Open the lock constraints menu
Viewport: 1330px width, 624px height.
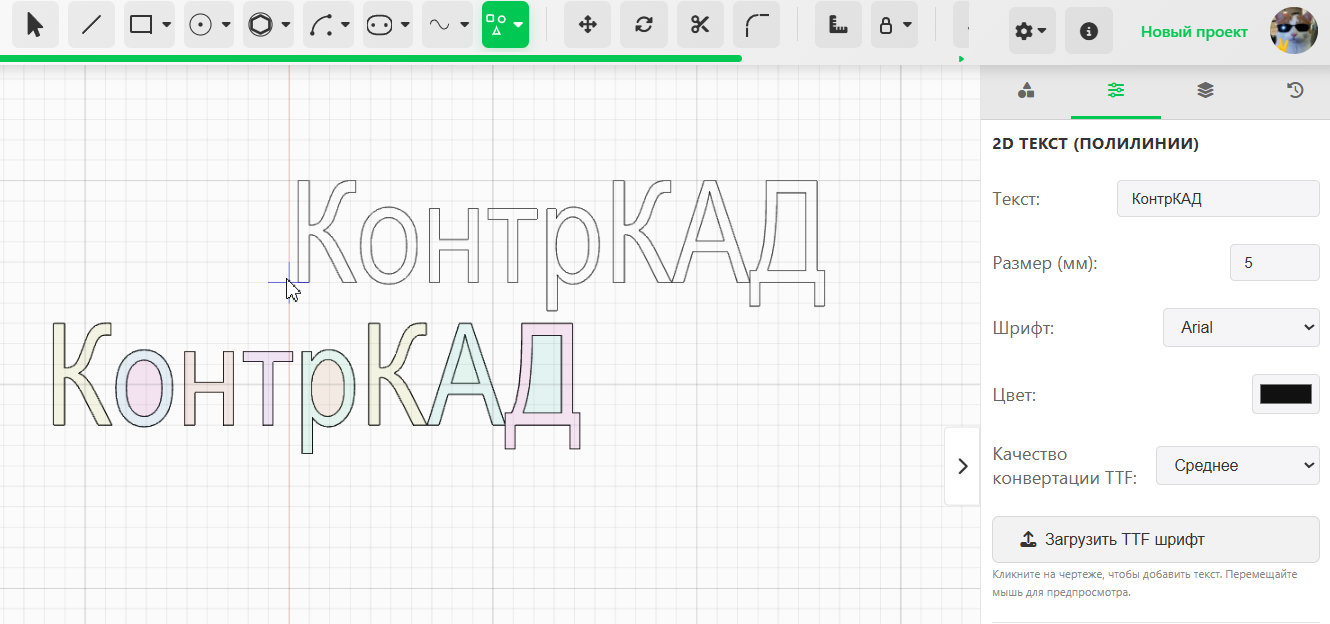[894, 25]
